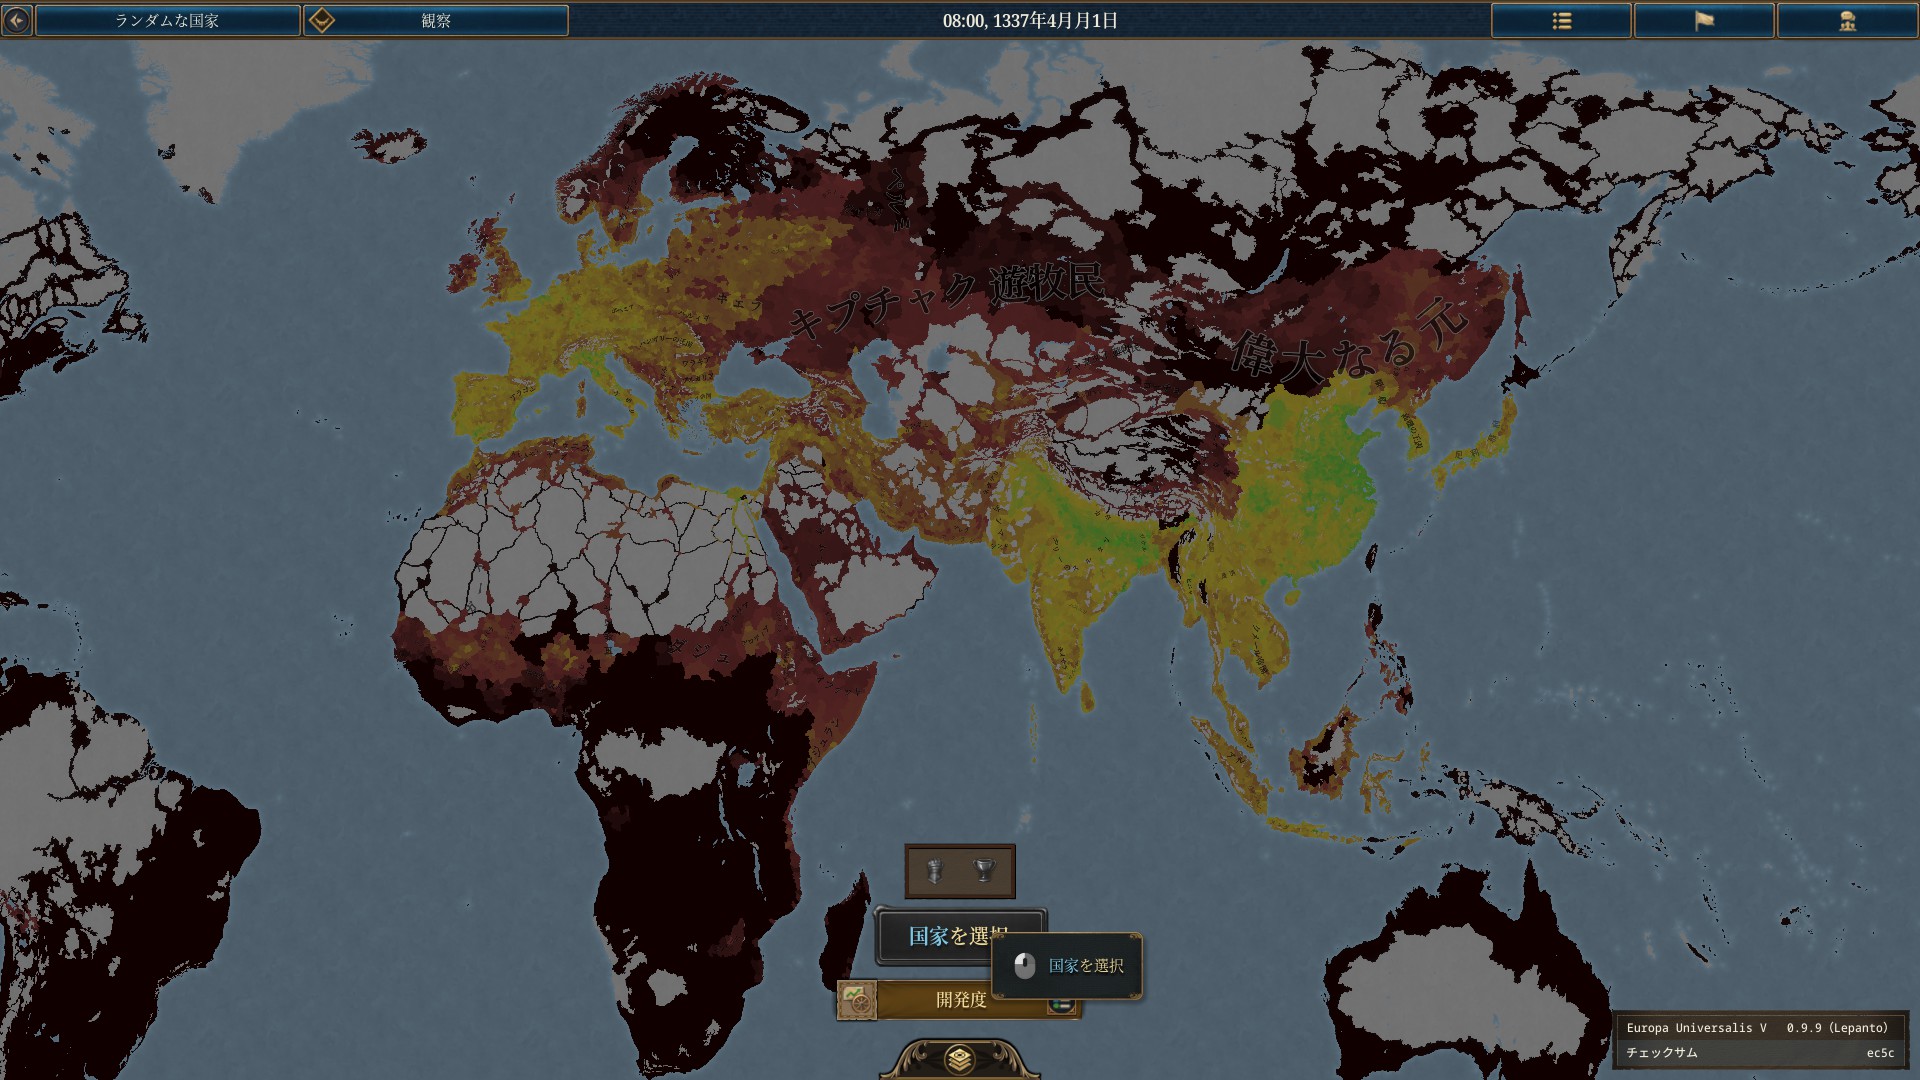Click the Europa Universalis V version label
The width and height of the screenshot is (1920, 1080).
pos(1756,1027)
